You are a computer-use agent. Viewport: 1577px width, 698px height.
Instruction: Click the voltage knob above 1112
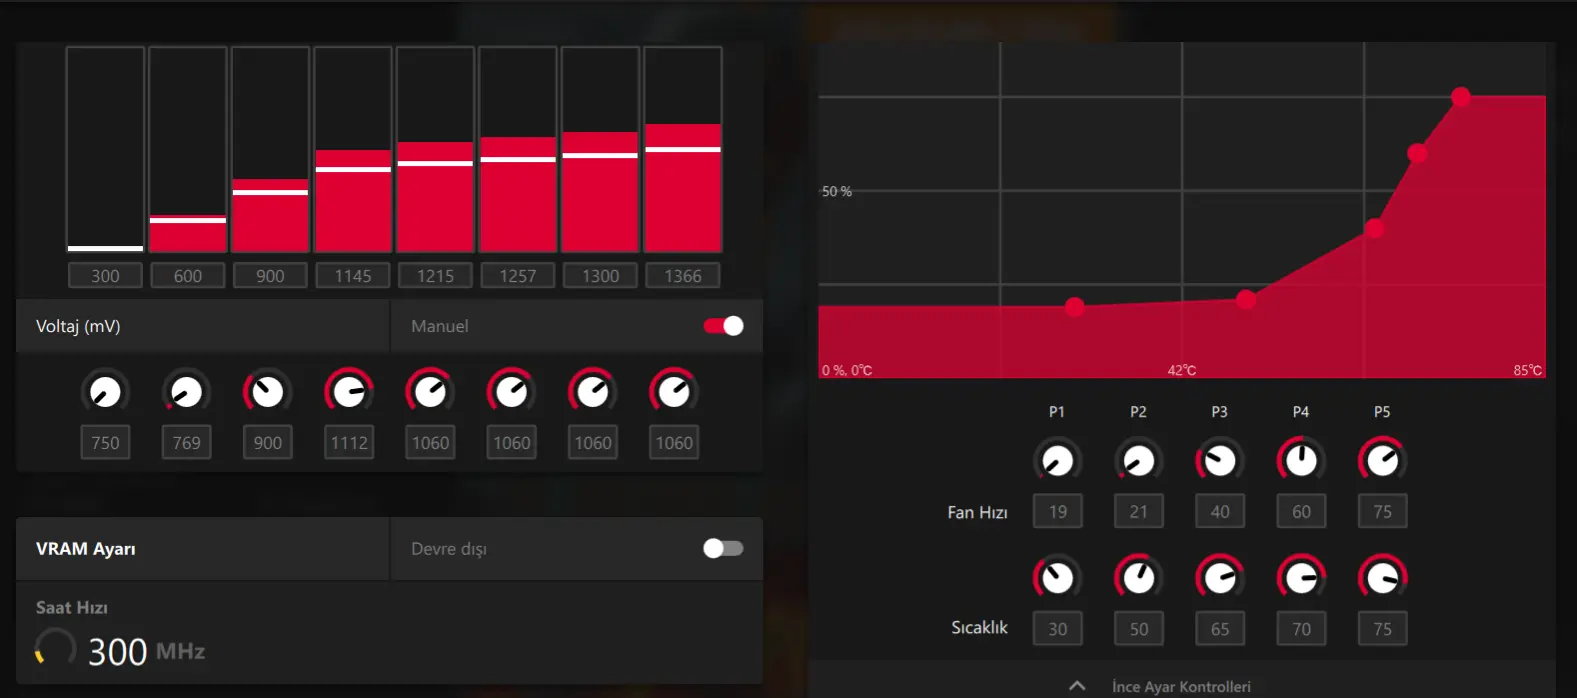pyautogui.click(x=349, y=392)
